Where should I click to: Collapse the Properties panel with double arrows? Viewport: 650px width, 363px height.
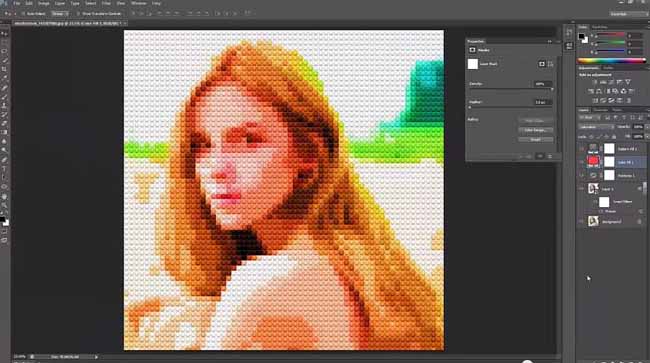(x=550, y=41)
